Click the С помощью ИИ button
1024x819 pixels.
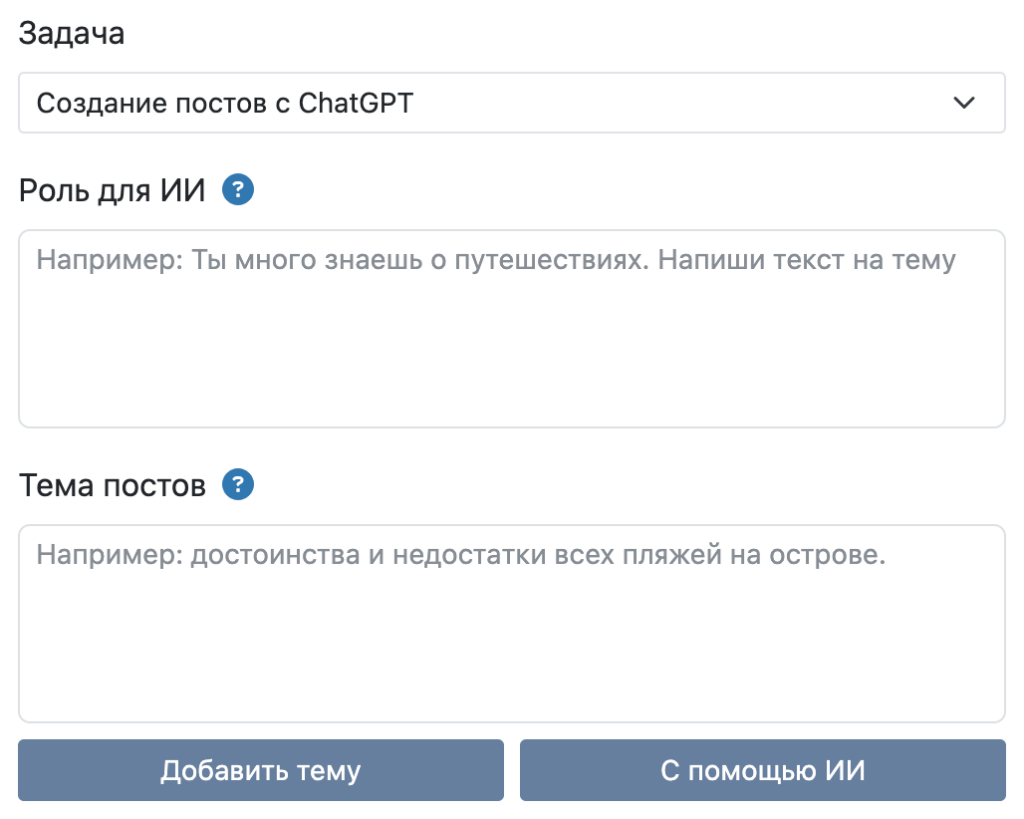tap(762, 771)
